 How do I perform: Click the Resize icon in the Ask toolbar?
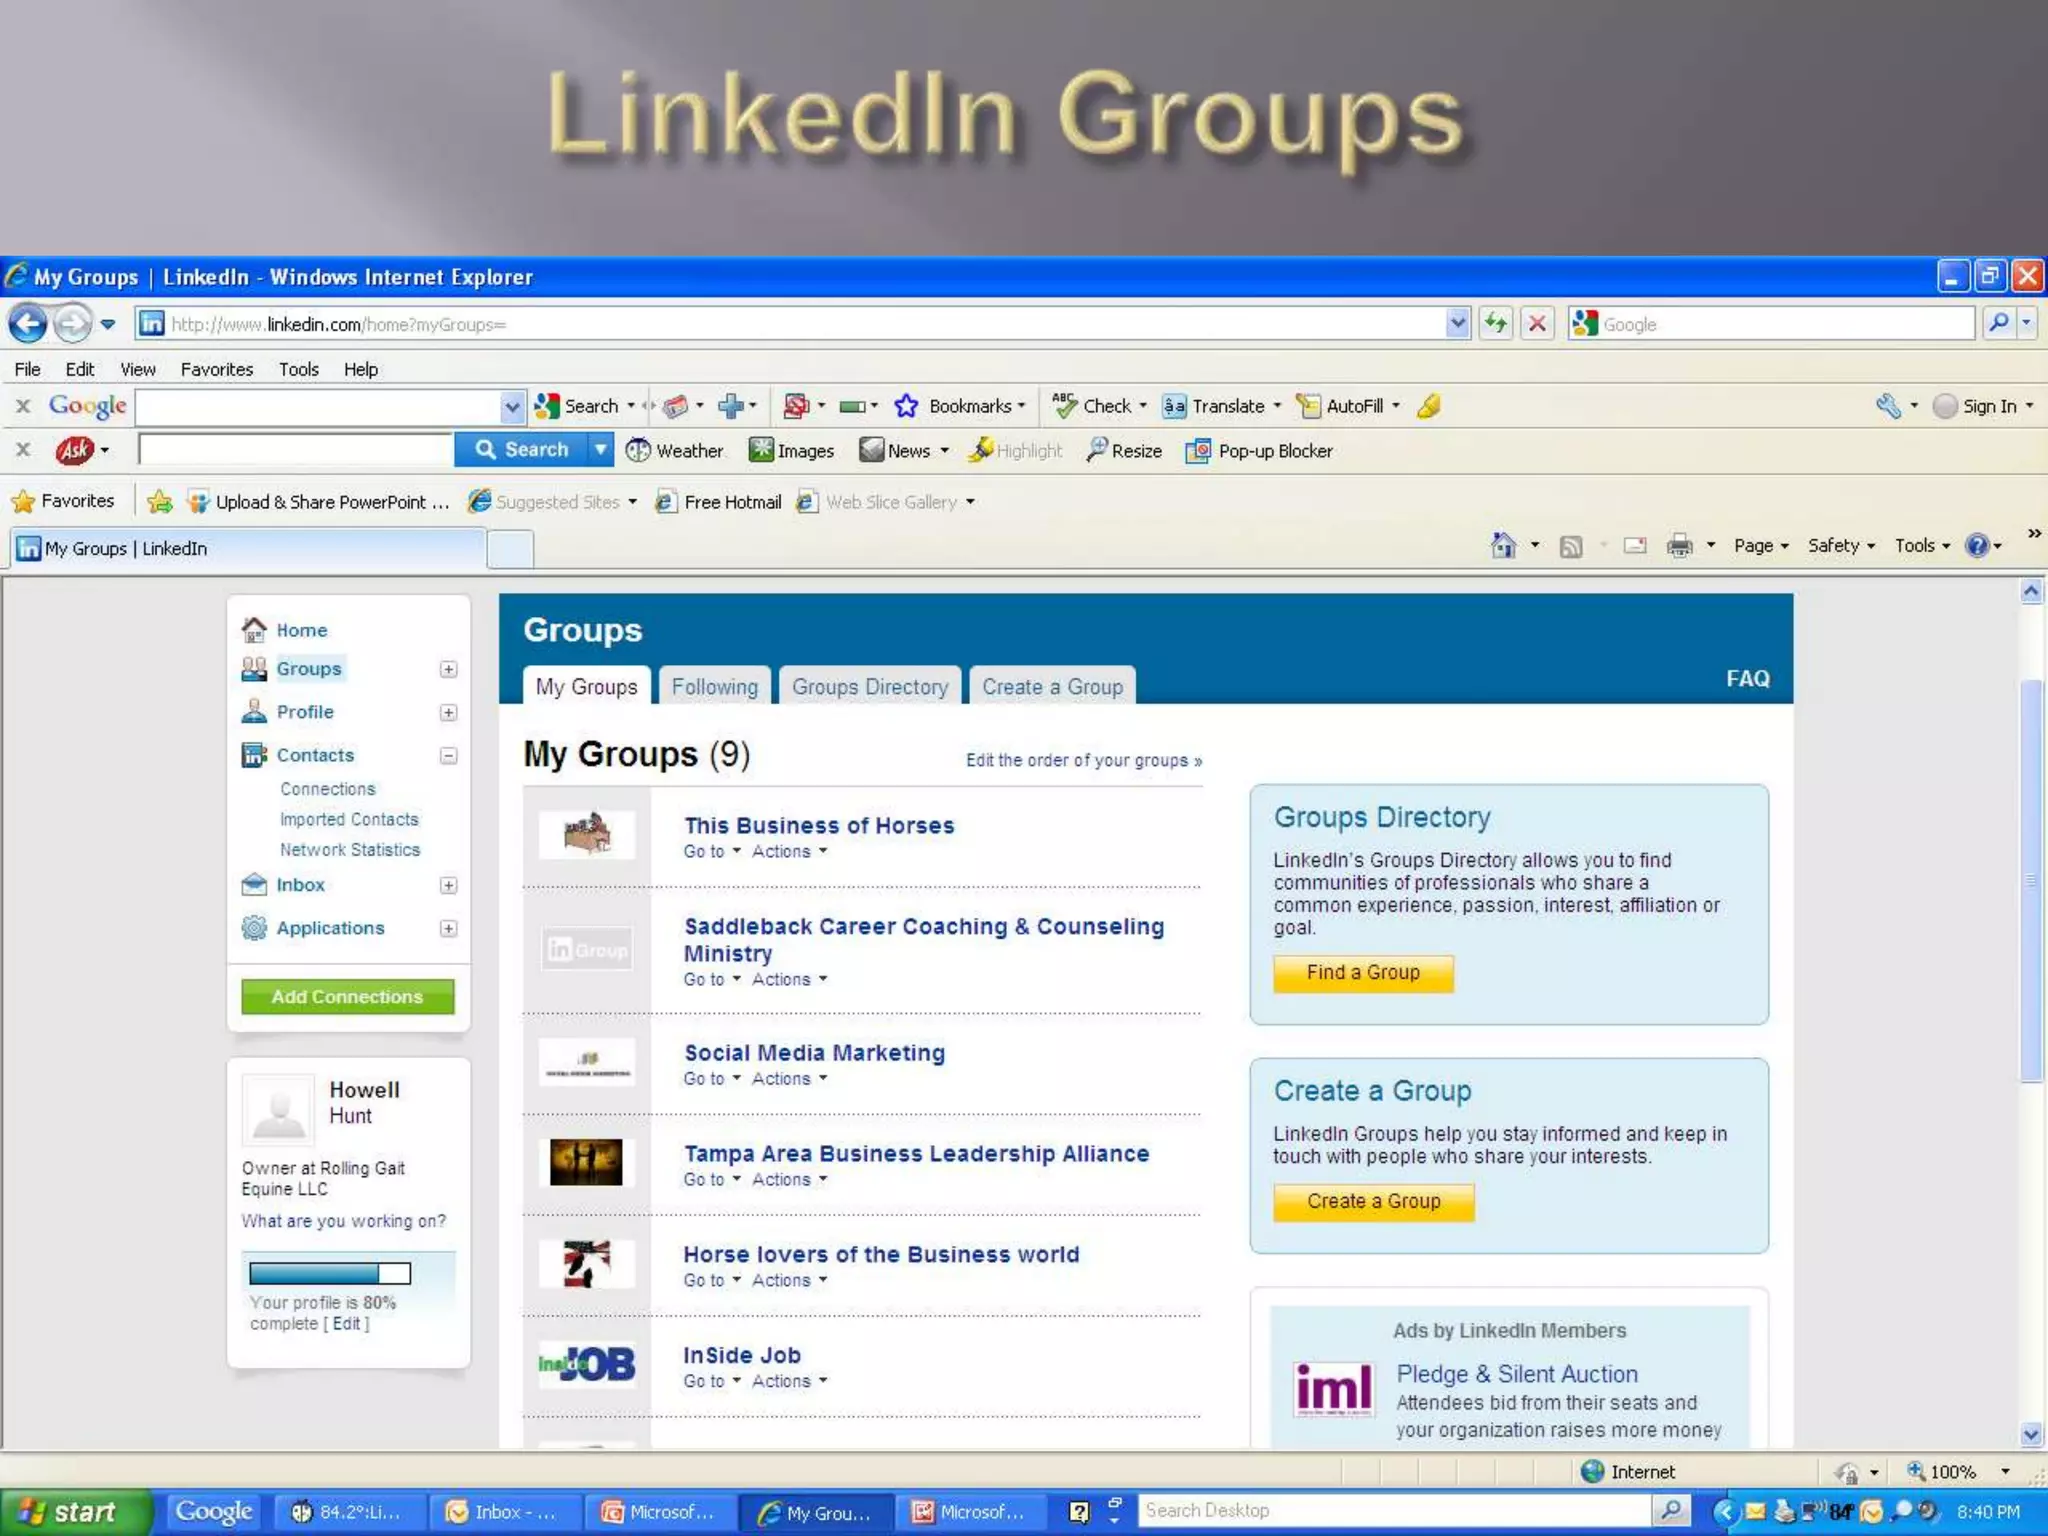1097,450
